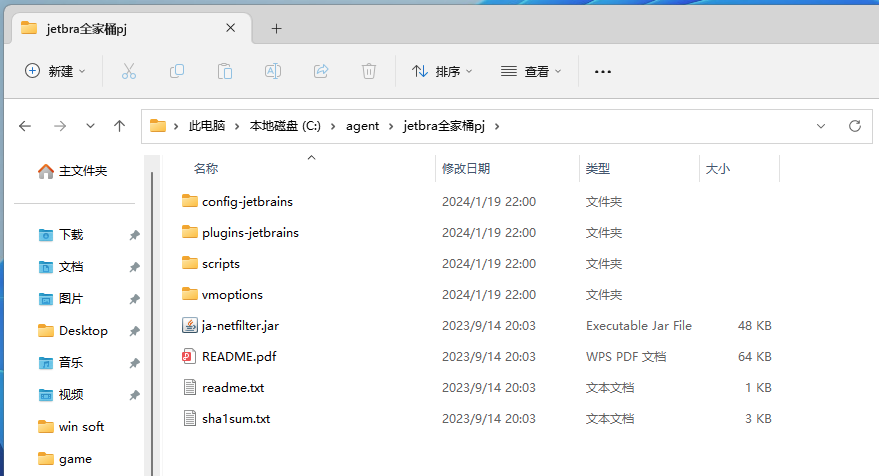
Task: Click jetbra全家桶pj in breadcrumb path
Action: coord(444,126)
